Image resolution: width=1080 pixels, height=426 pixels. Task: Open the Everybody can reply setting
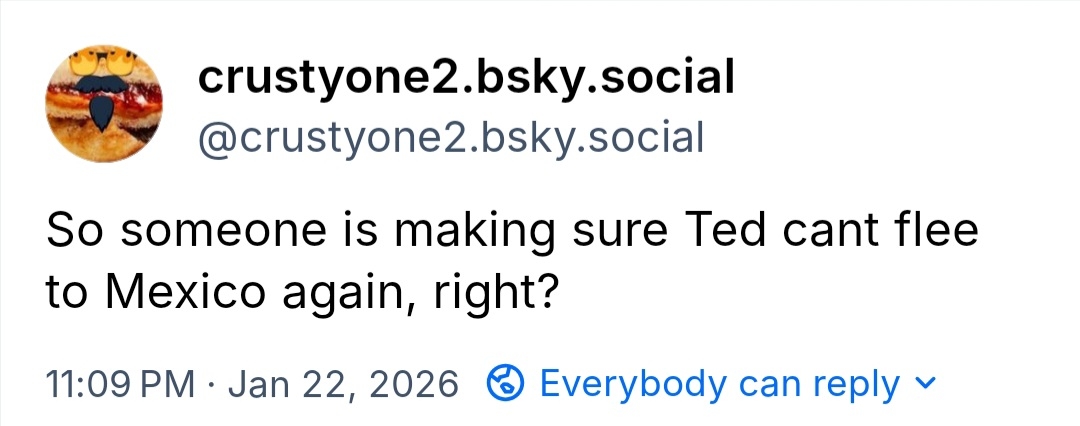click(719, 383)
